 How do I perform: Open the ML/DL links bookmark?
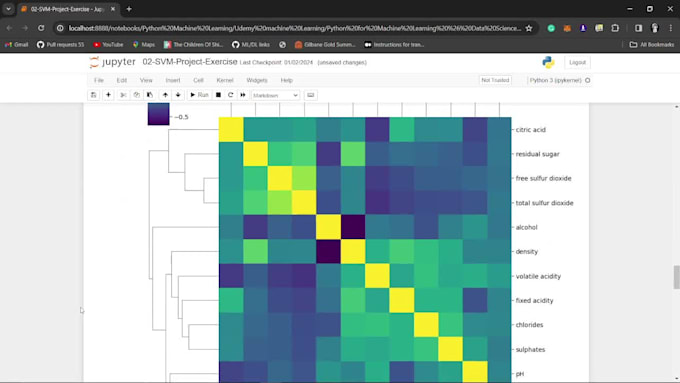[x=251, y=45]
